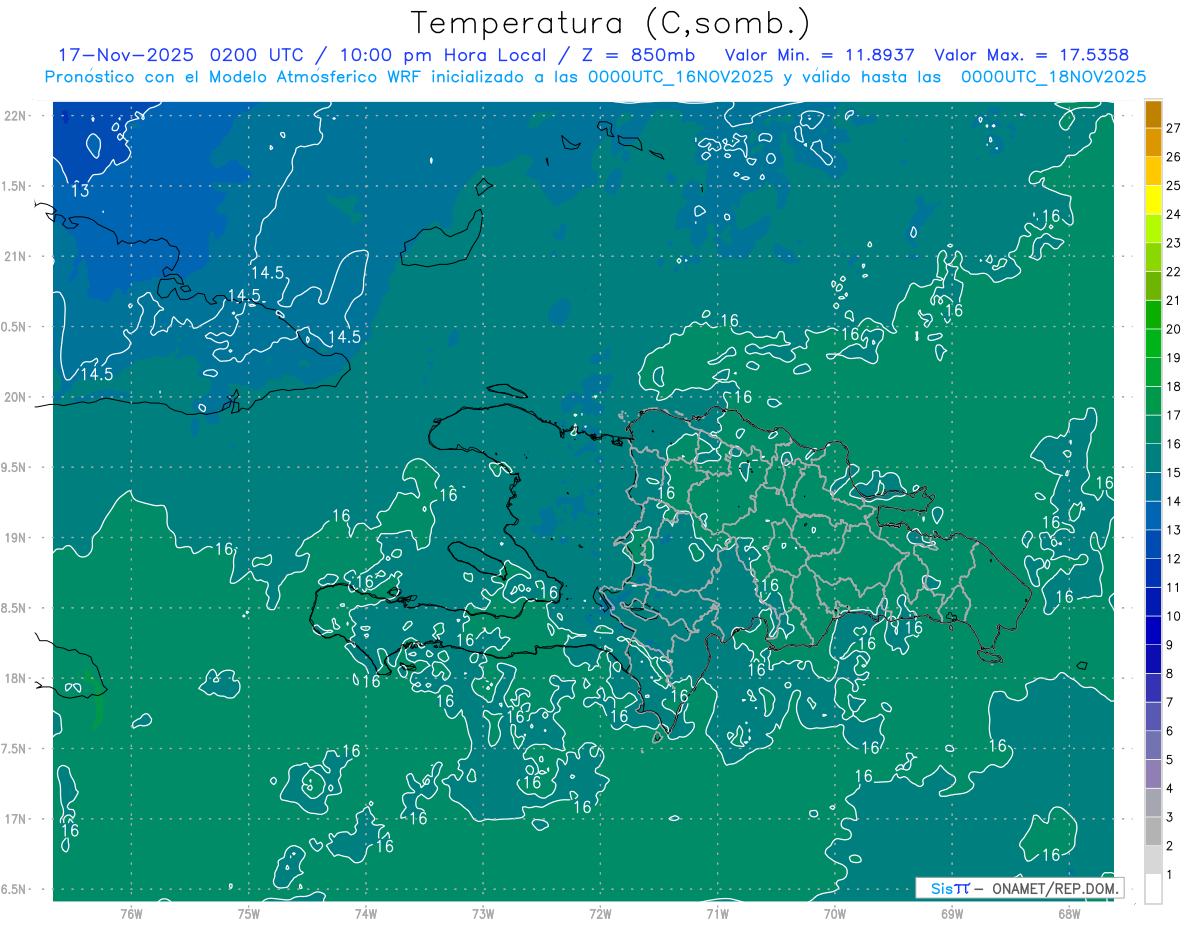This screenshot has width=1200, height=927.
Task: Click the '13' contour label on map
Action: click(x=80, y=190)
